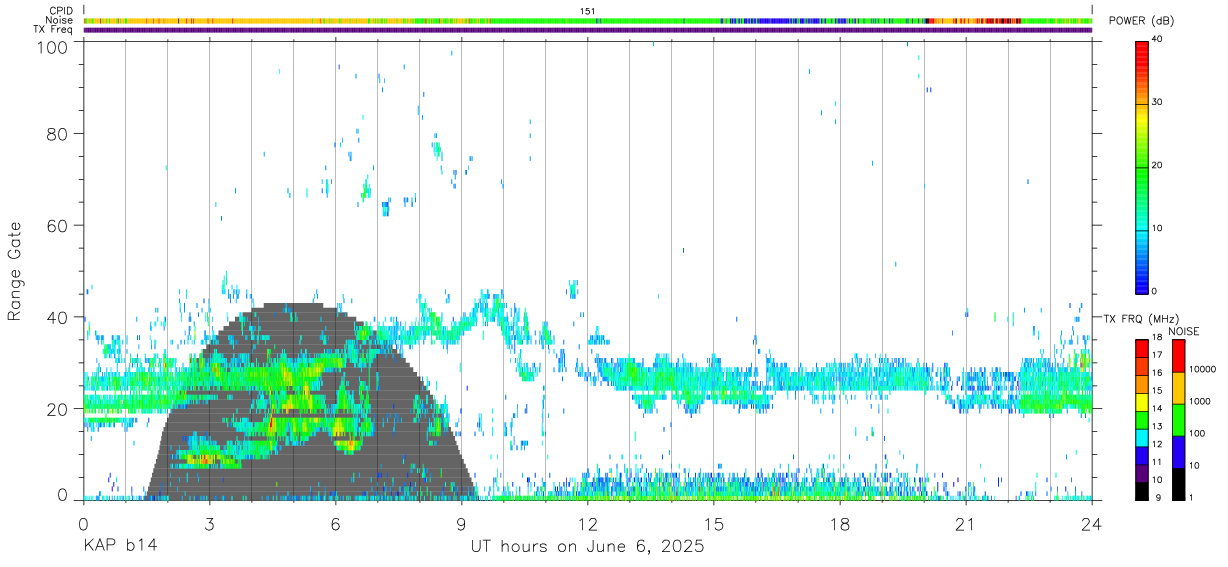Viewport: 1228px width, 567px height.
Task: Click the TX Freq row label
Action: coord(53,30)
